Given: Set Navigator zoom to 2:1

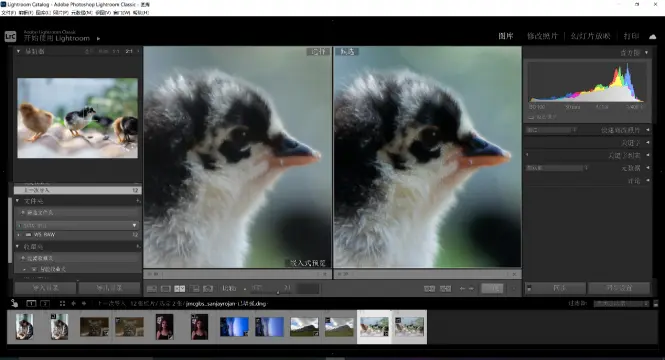Looking at the screenshot, I should click(x=129, y=51).
